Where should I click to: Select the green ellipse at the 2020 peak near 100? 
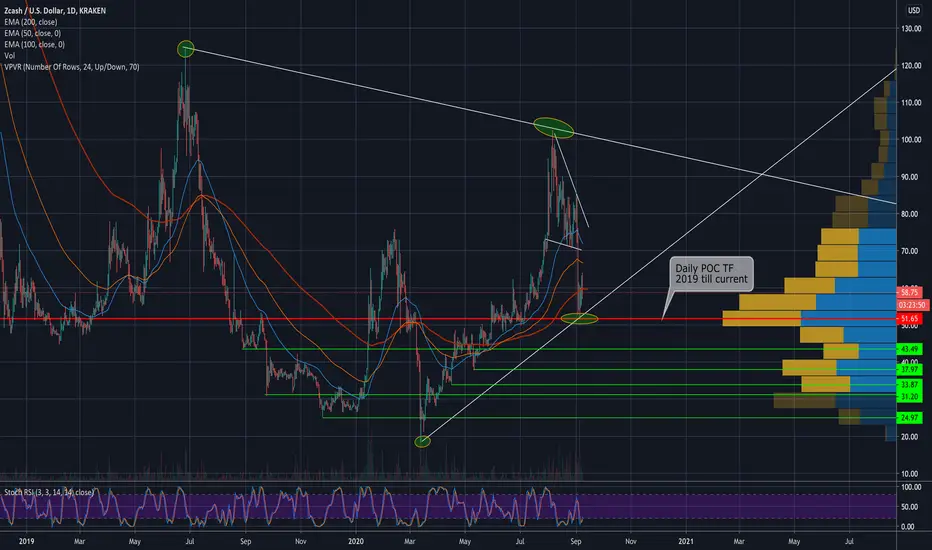[x=553, y=128]
